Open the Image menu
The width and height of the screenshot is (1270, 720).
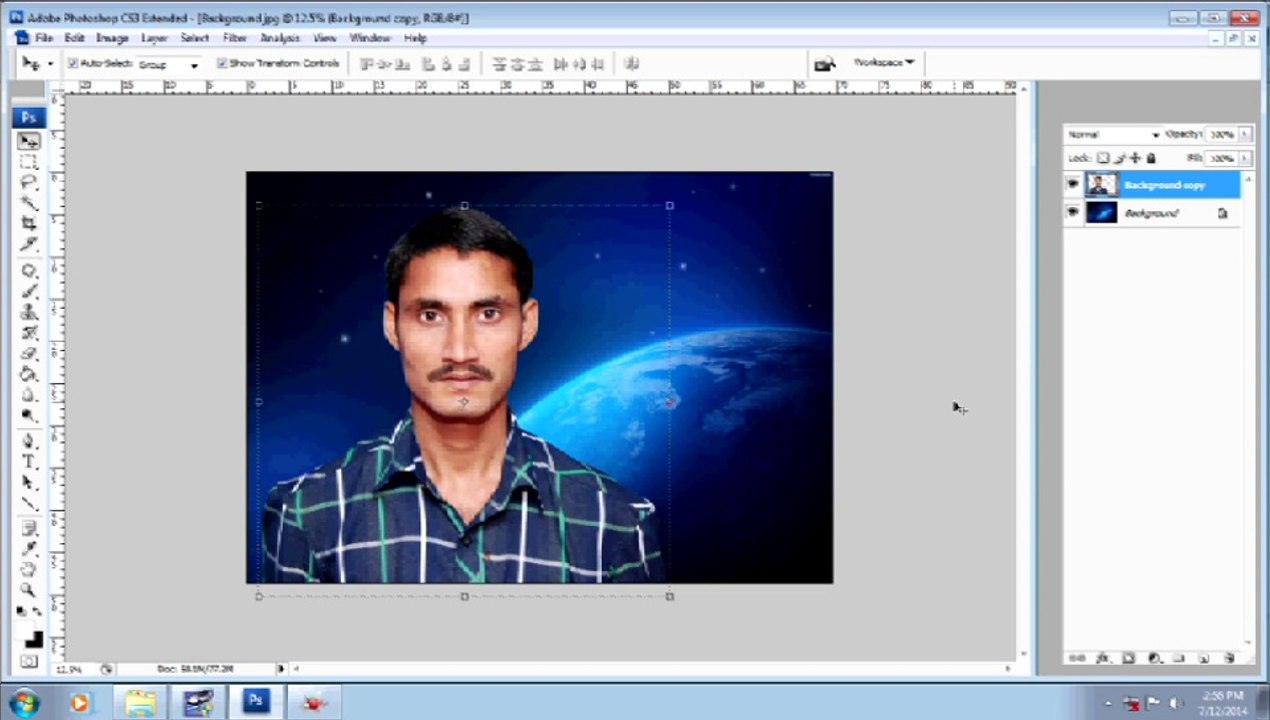112,38
